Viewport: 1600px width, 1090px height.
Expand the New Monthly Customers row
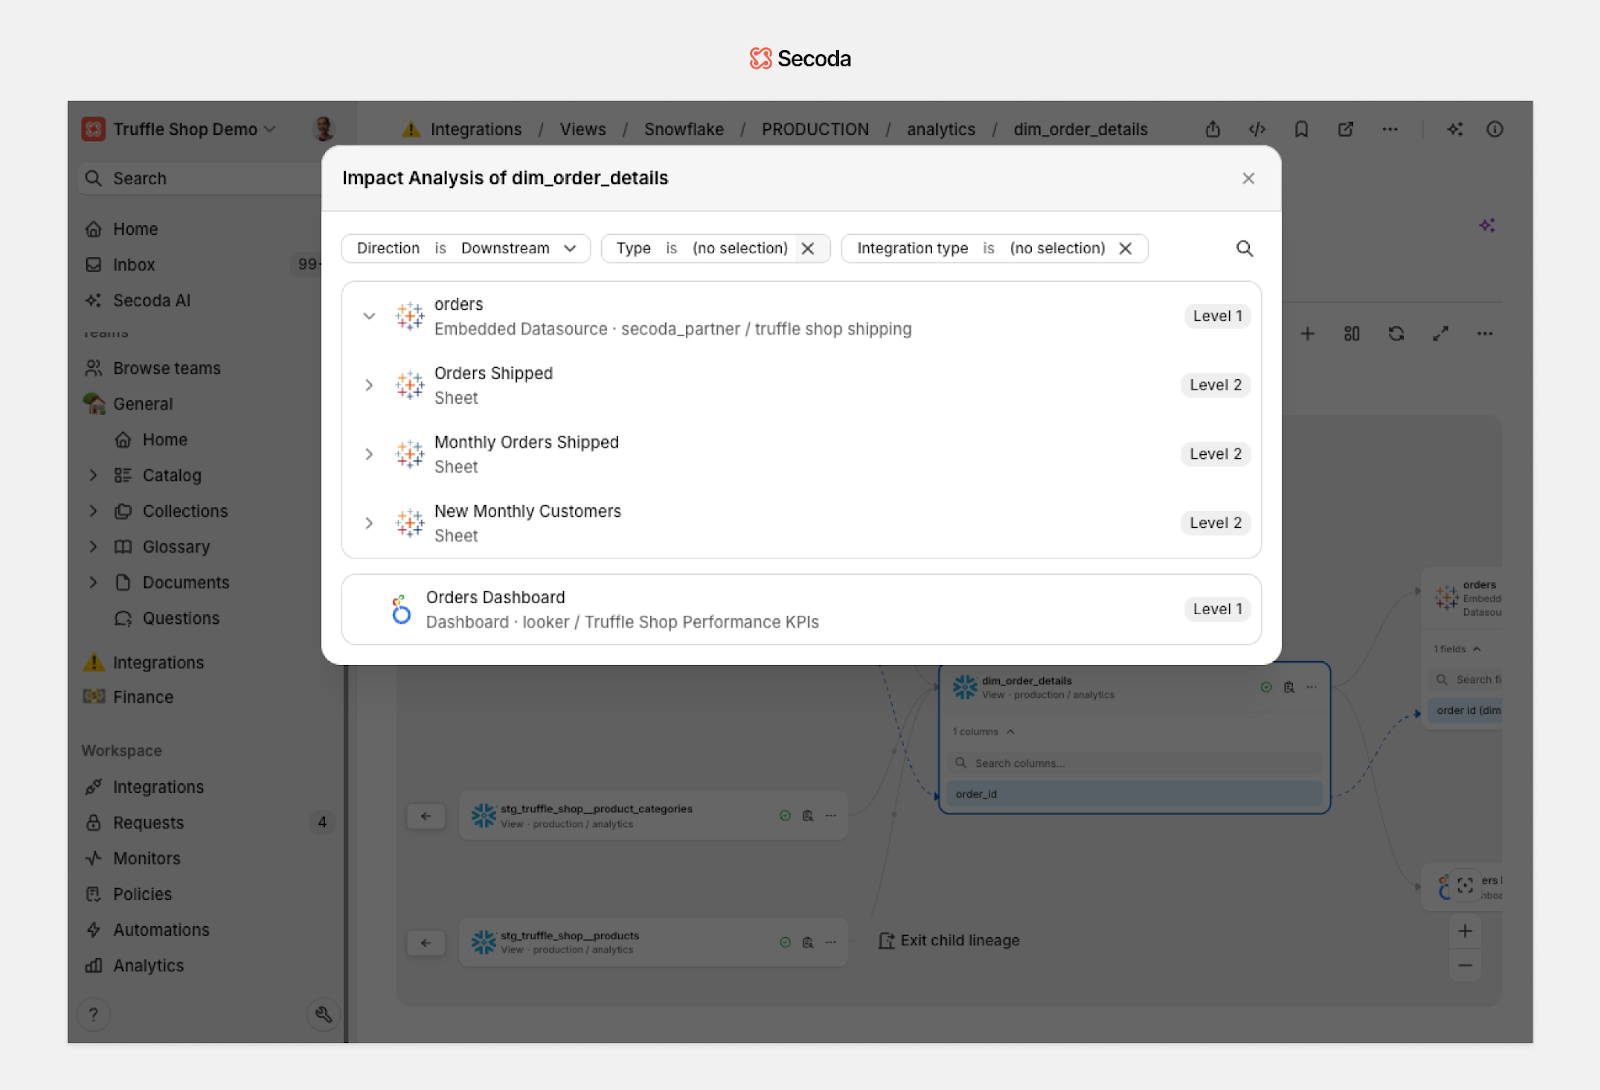pos(369,523)
